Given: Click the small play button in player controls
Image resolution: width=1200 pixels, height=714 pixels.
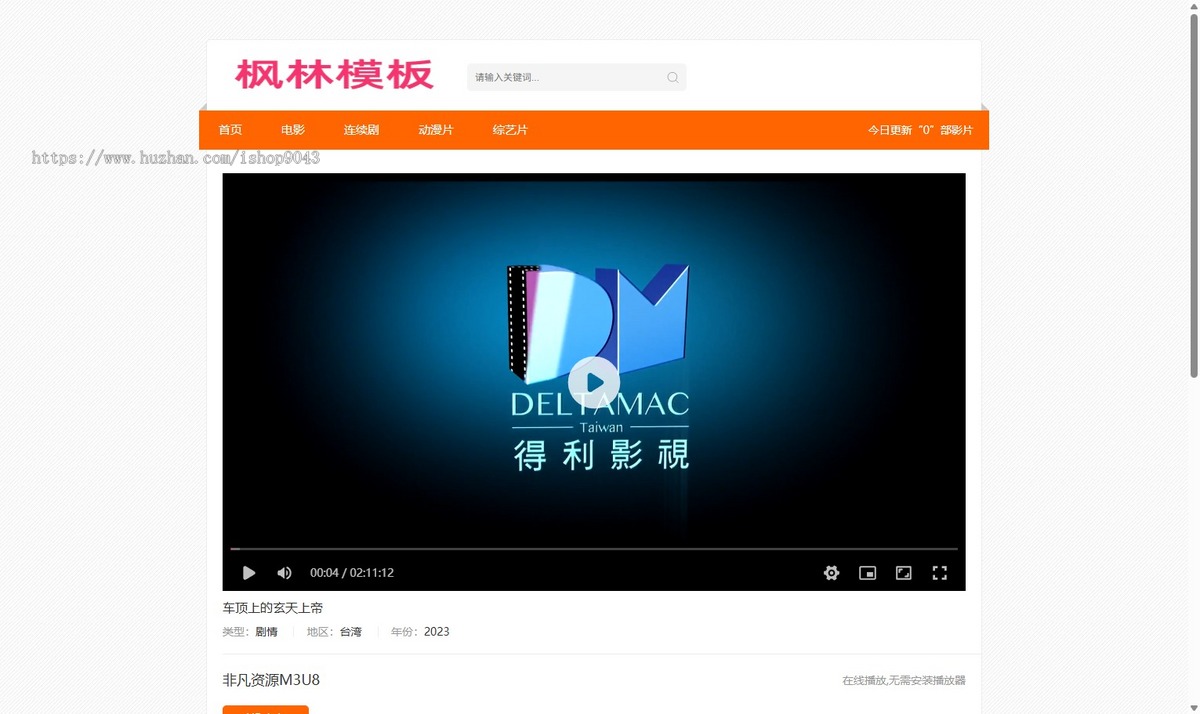Looking at the screenshot, I should tap(249, 573).
